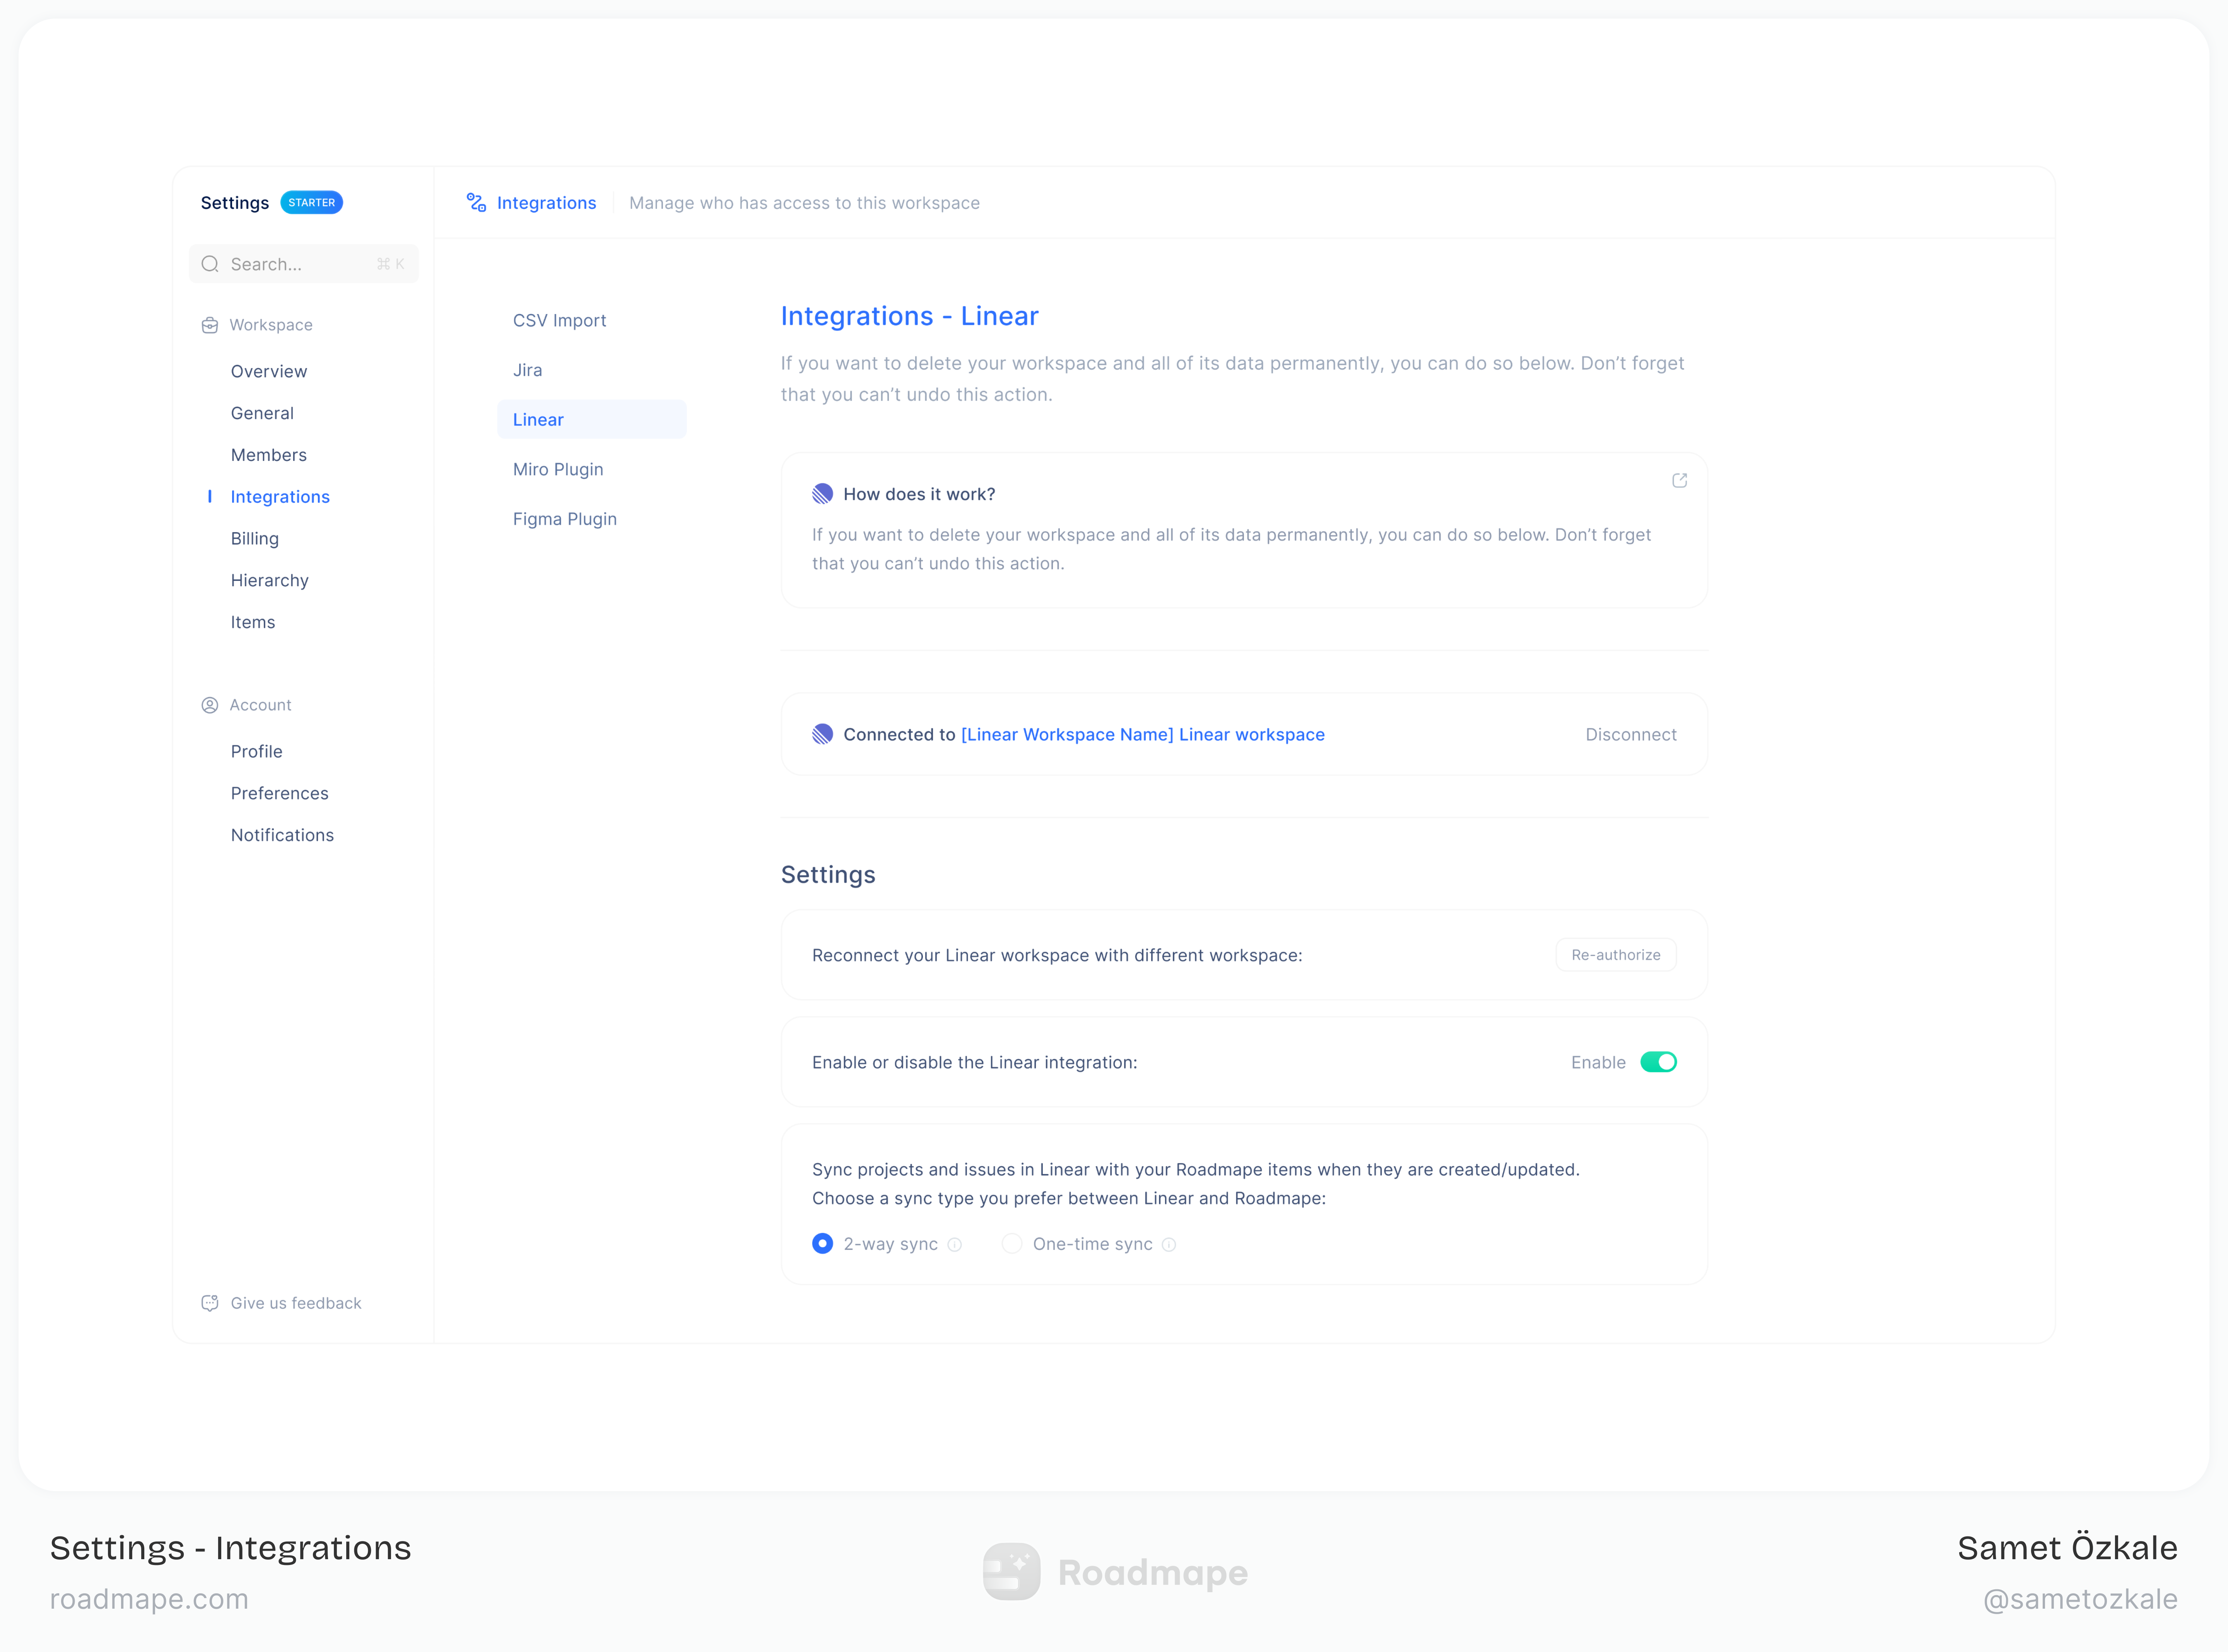Screen dimensions: 2228x1652
Task: Open Billing in the sidebar
Action: click(255, 538)
